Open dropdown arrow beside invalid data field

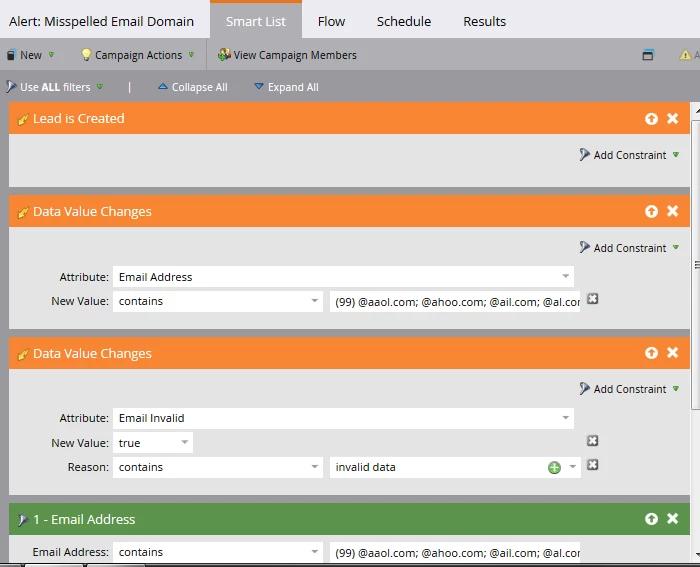pos(572,467)
